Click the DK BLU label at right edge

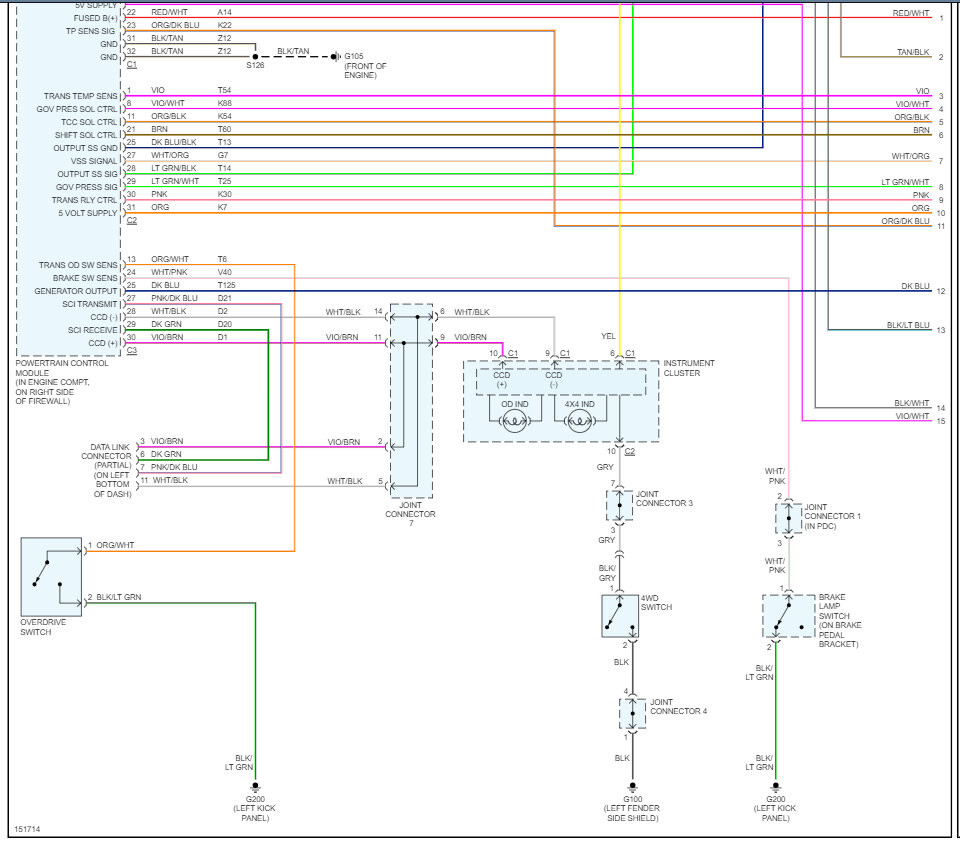(x=915, y=286)
